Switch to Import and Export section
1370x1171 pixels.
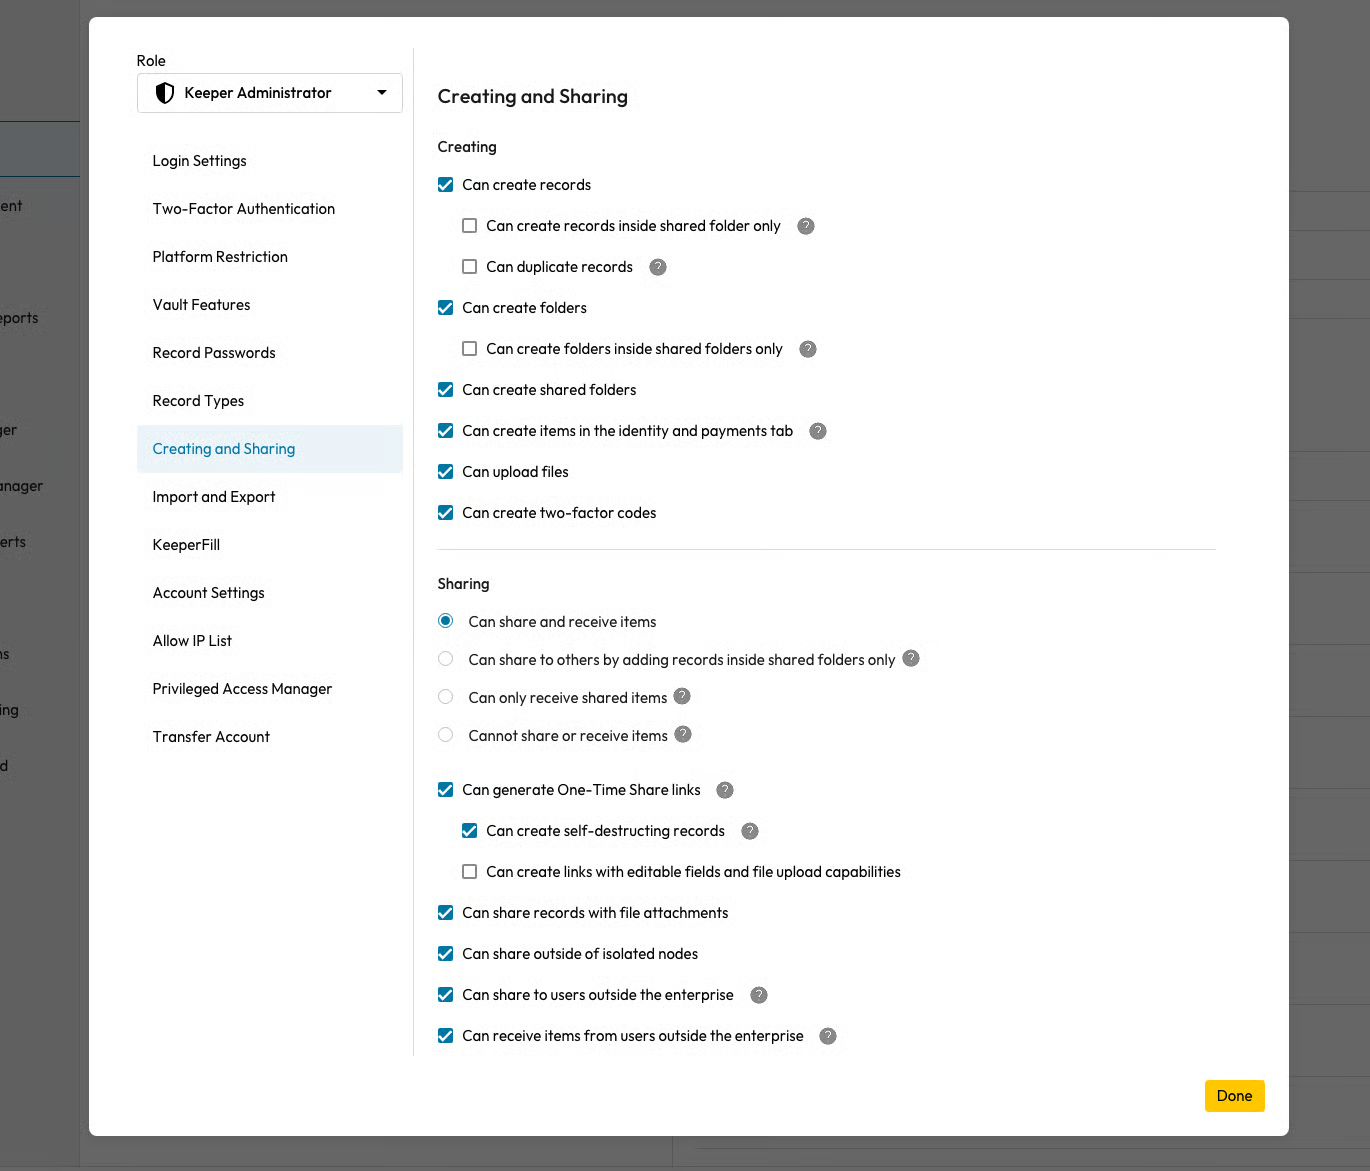214,497
